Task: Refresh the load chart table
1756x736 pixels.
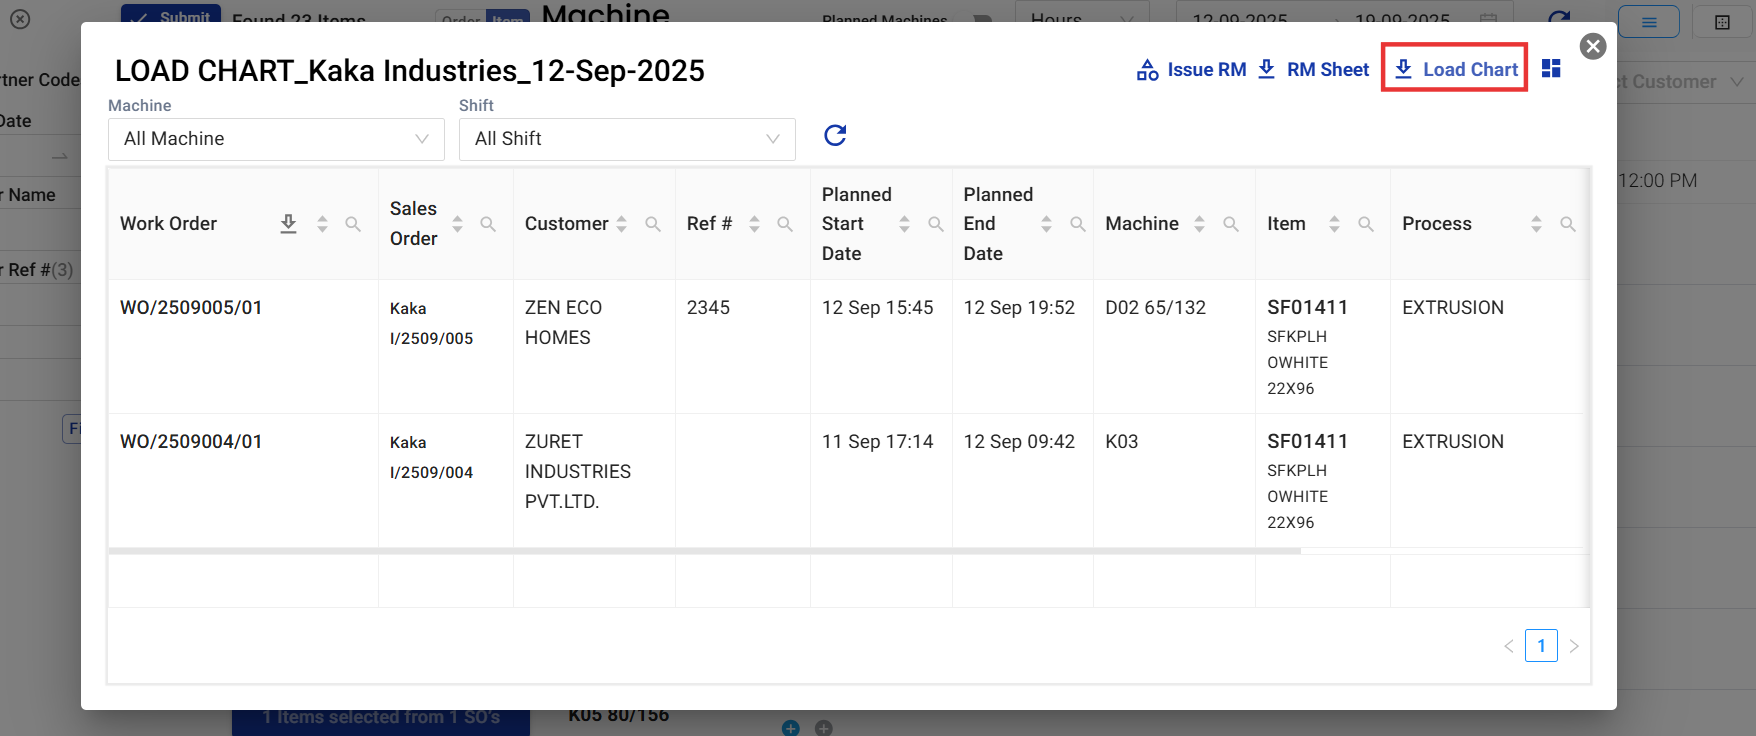Action: (x=835, y=136)
